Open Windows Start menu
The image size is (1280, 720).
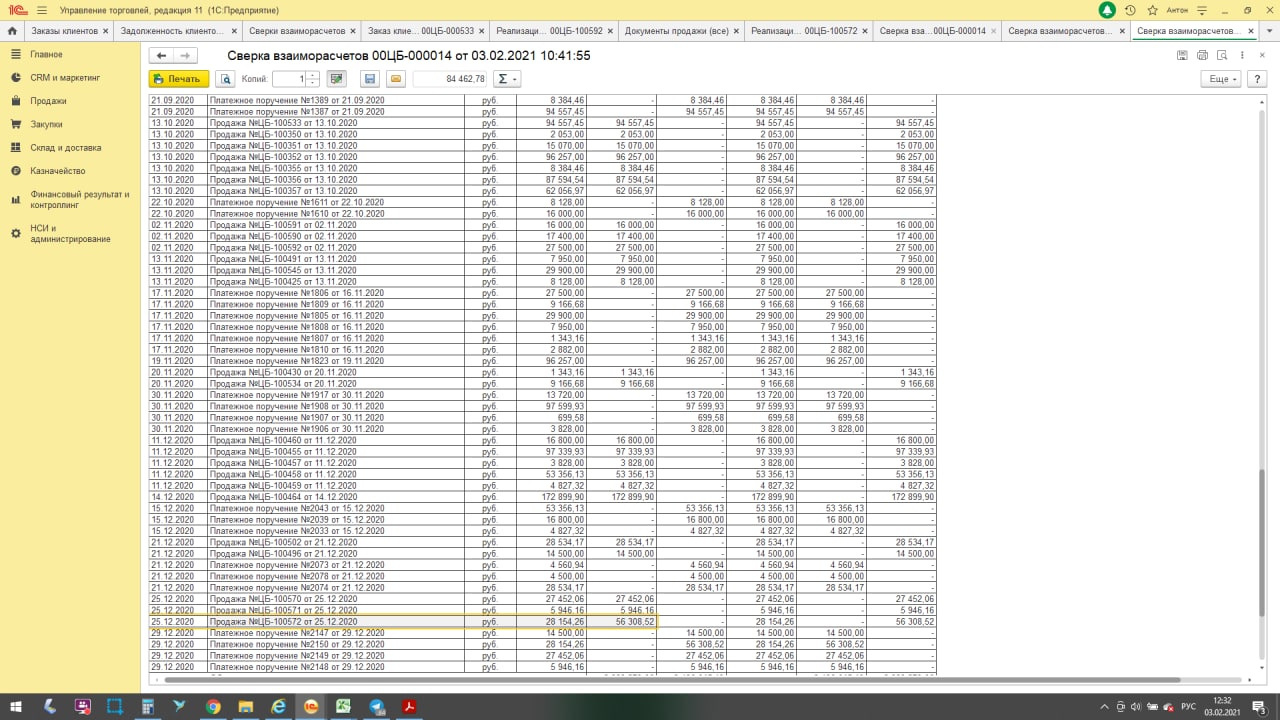tap(14, 706)
